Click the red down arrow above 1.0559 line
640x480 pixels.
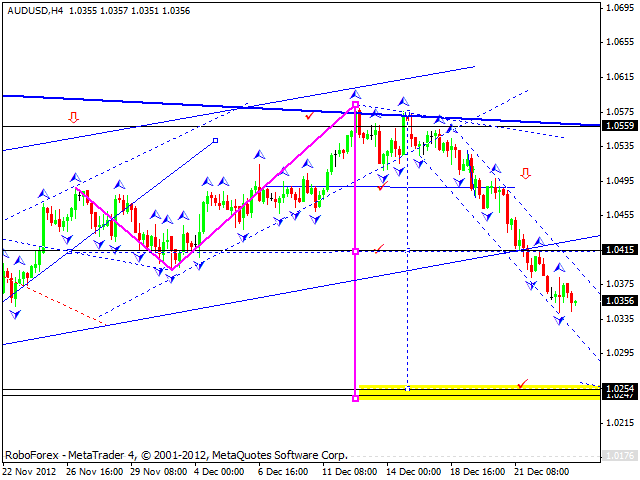(x=73, y=117)
